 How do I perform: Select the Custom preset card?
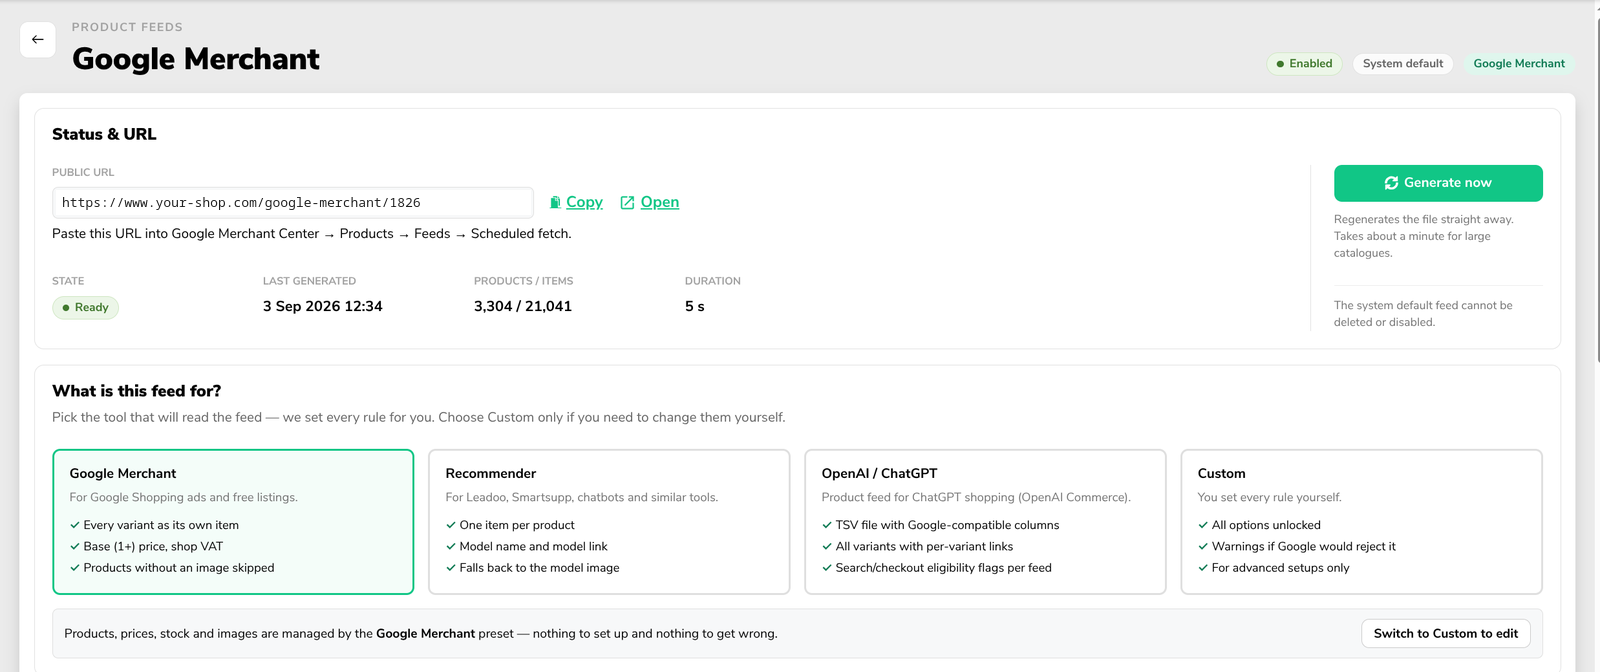pos(1361,522)
